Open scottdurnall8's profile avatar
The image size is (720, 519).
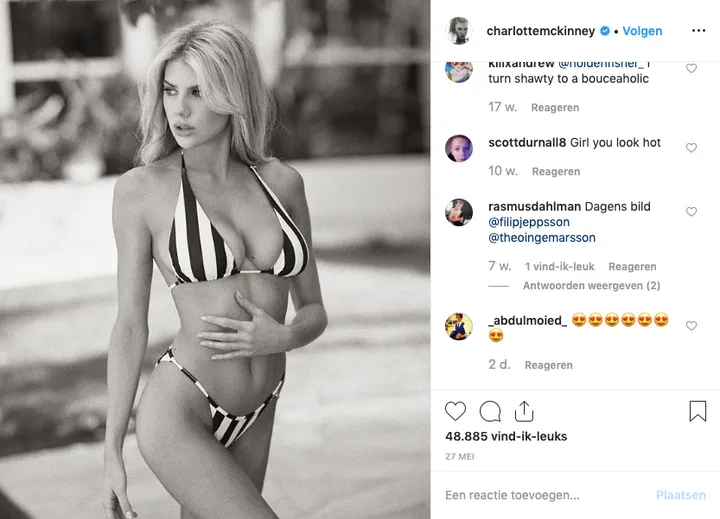[x=459, y=148]
